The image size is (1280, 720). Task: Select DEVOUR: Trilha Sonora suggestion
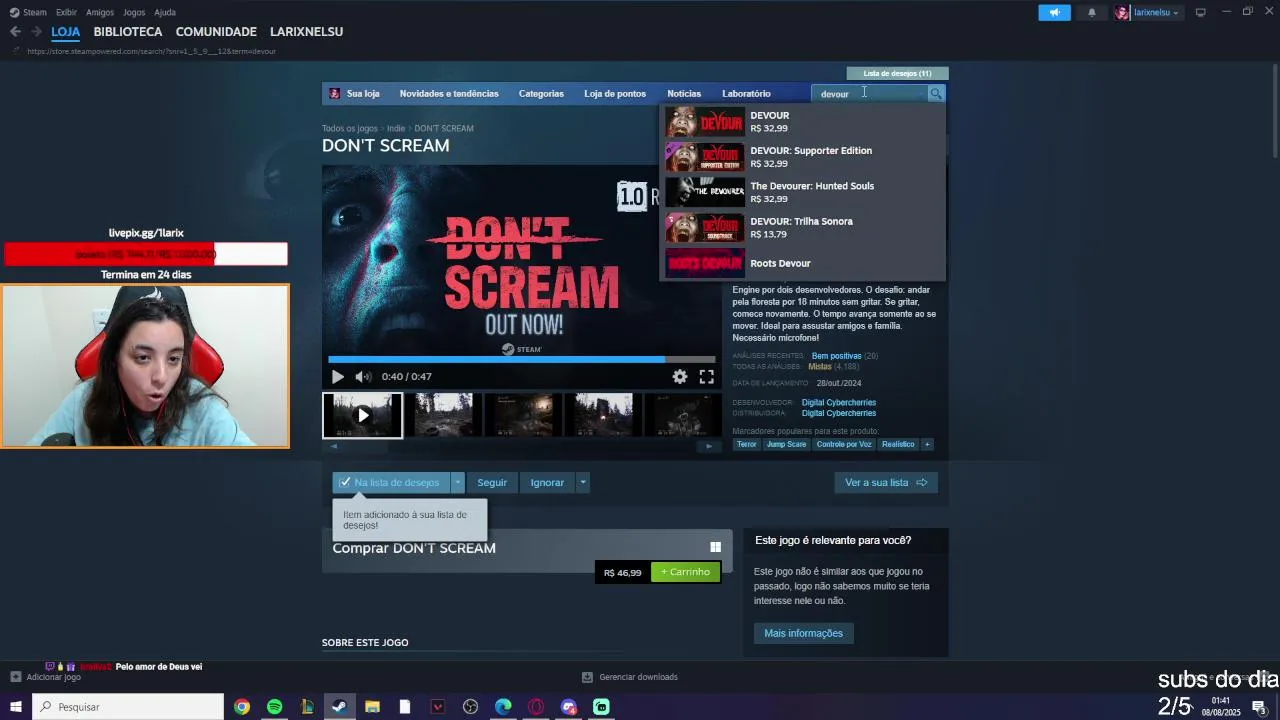[802, 227]
